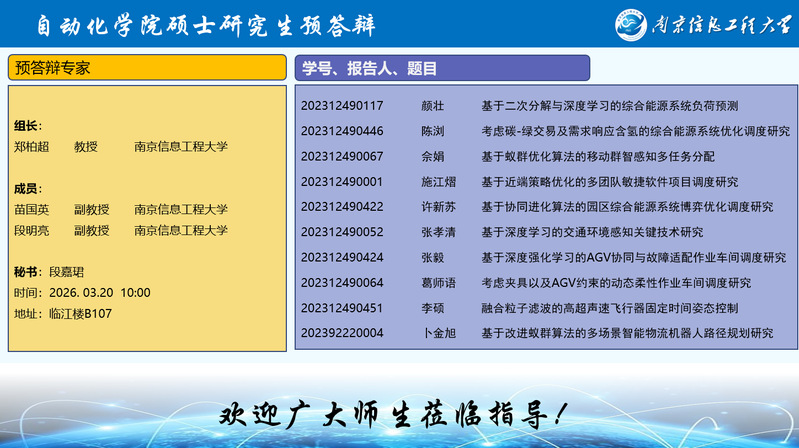The width and height of the screenshot is (799, 448).
Task: Select the 学号、报告人、题目 purple header
Action: point(444,68)
